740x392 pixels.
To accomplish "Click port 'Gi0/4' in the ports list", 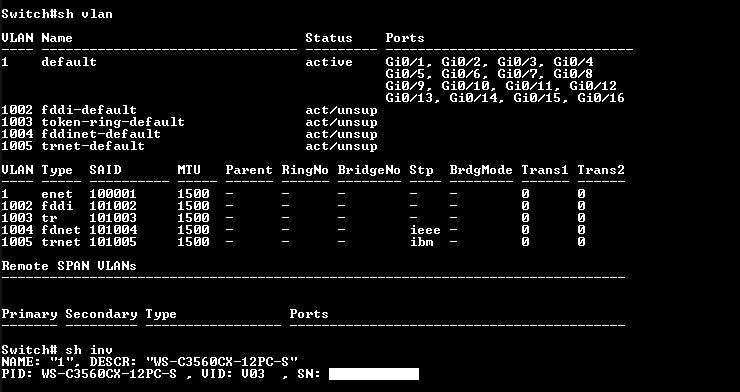I will [x=573, y=62].
